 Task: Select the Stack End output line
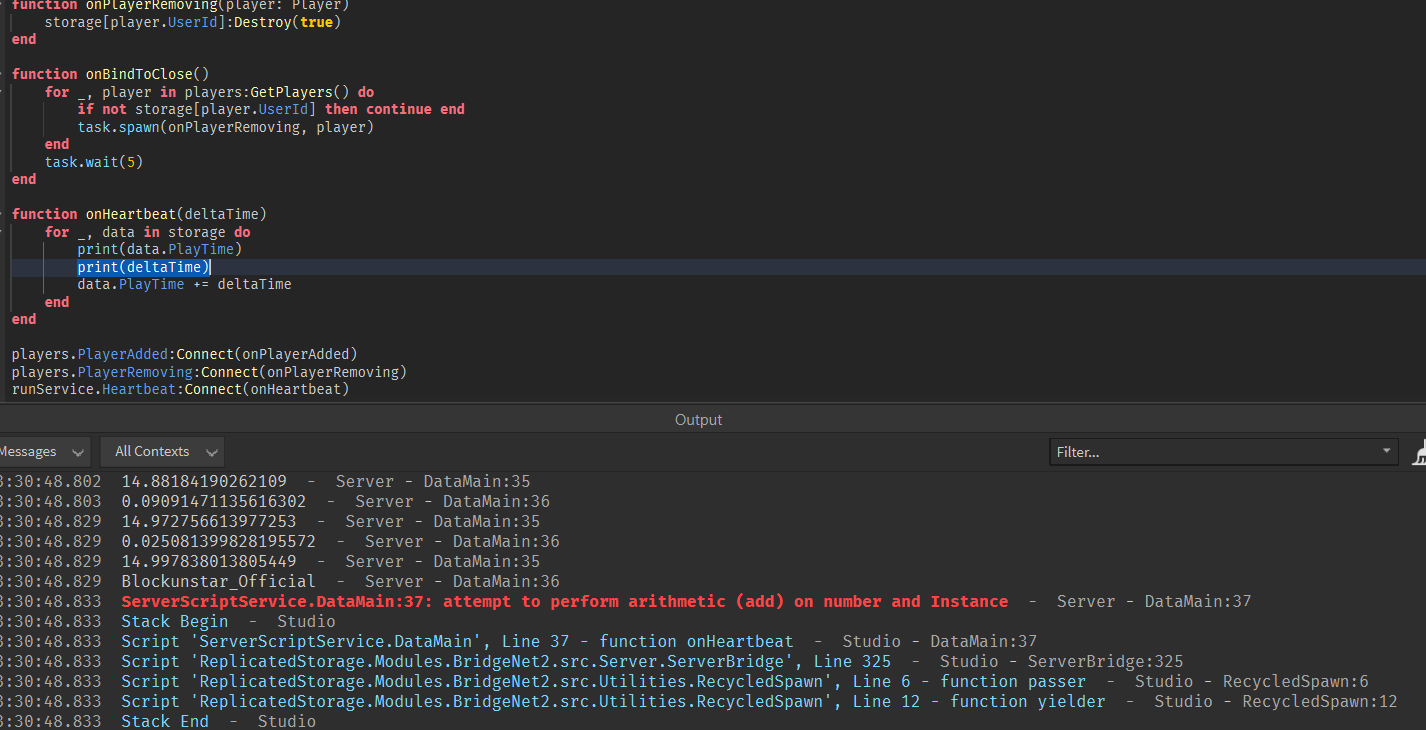point(165,722)
